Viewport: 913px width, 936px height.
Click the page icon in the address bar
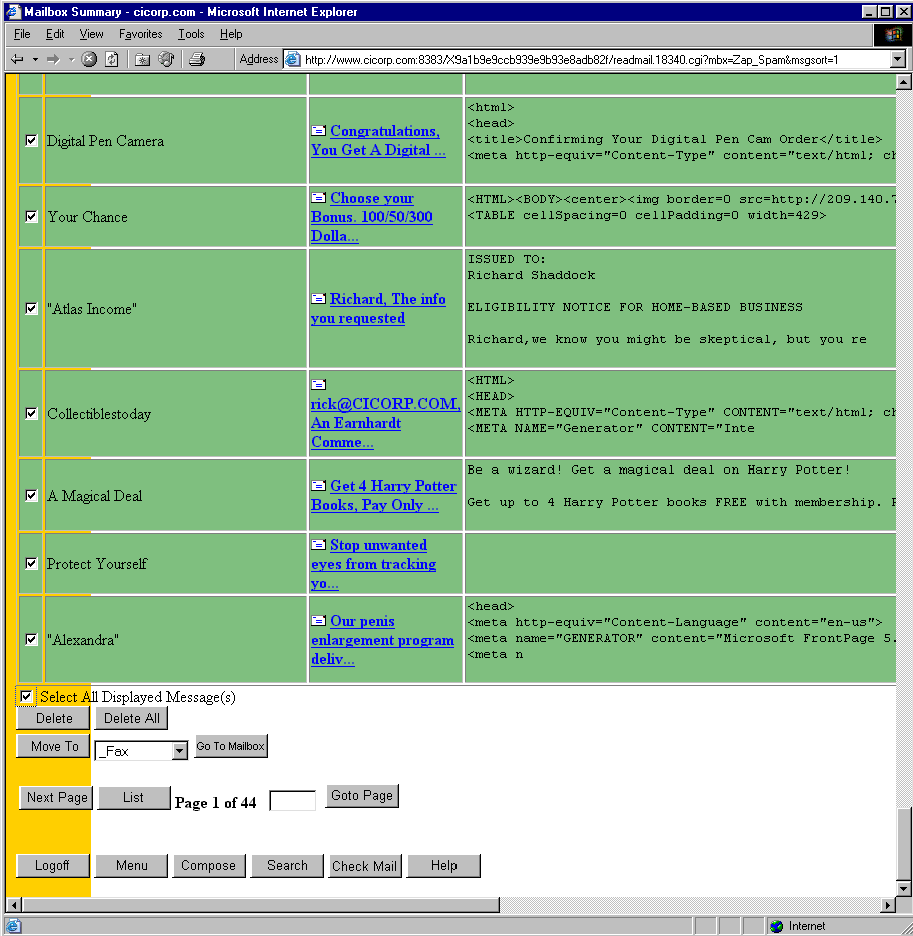293,59
